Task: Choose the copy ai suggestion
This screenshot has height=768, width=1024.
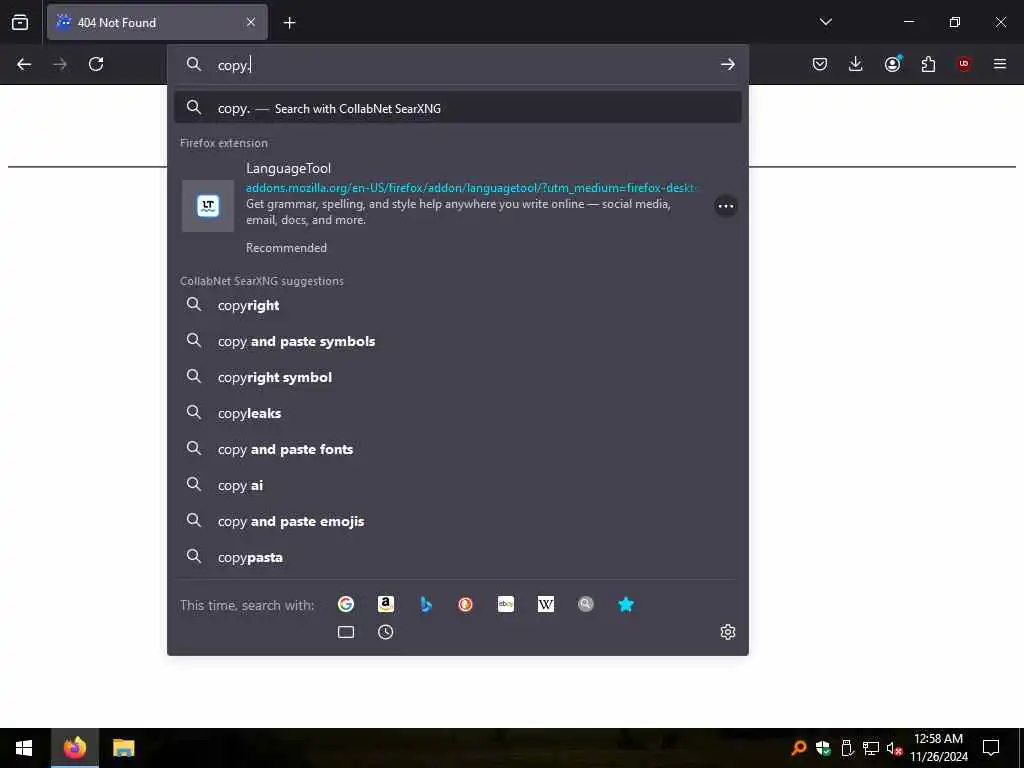Action: 457,485
